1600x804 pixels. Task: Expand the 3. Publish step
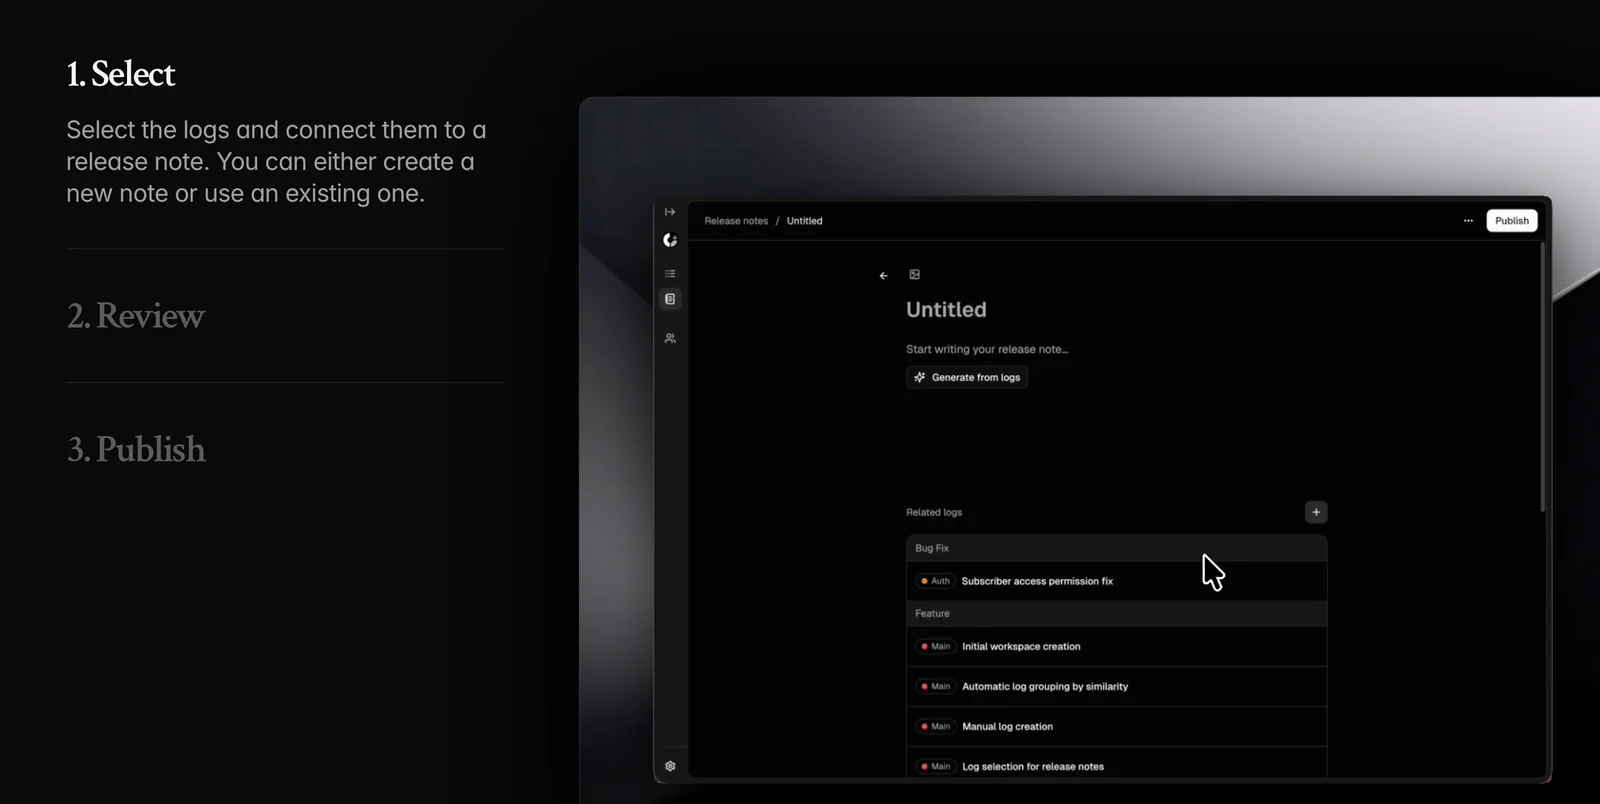pyautogui.click(x=136, y=450)
